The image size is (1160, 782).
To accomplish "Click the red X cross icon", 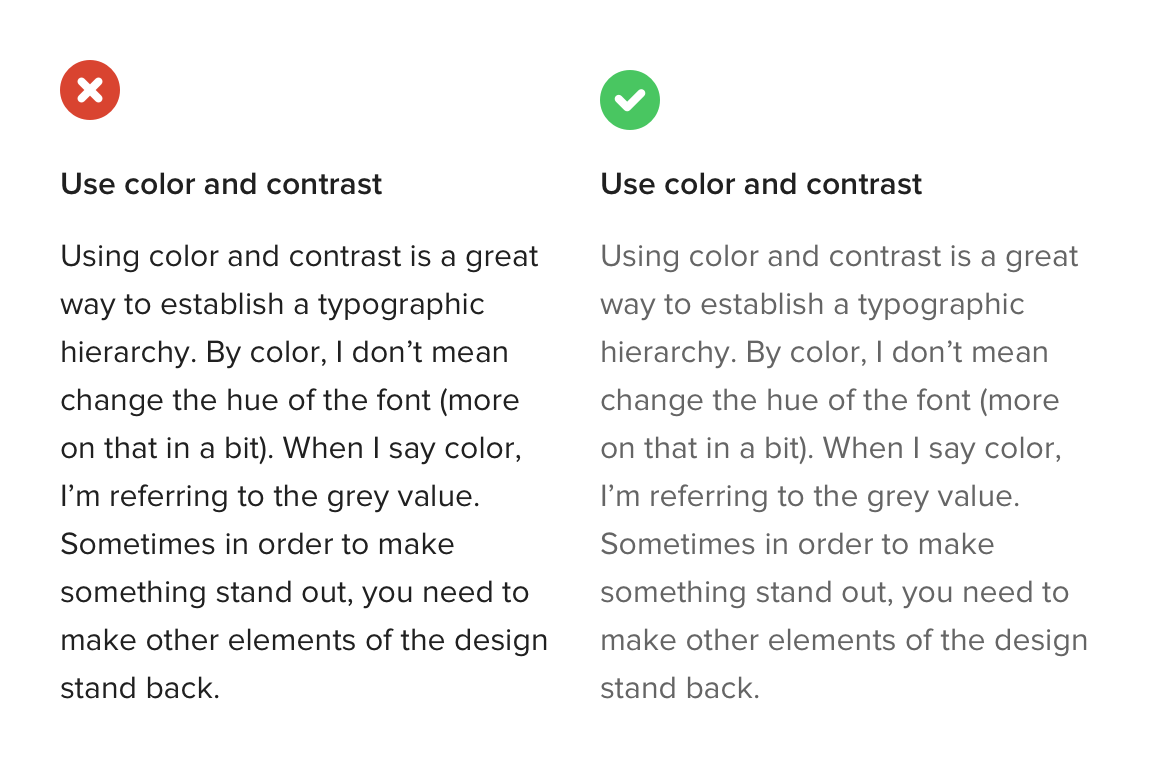I will click(90, 90).
